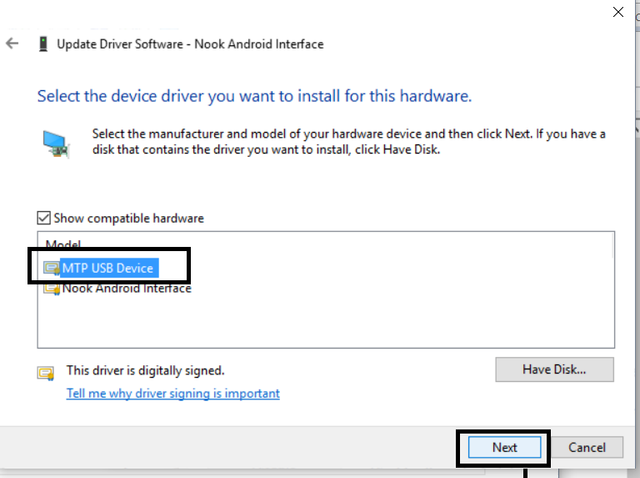
Task: Cancel the driver update wizard
Action: [x=587, y=447]
